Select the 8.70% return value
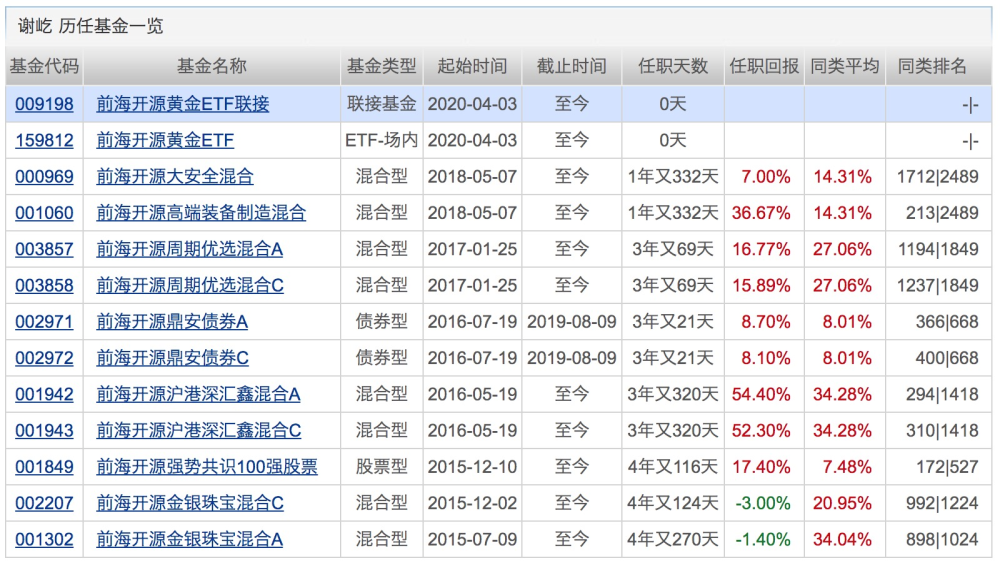 pos(765,322)
